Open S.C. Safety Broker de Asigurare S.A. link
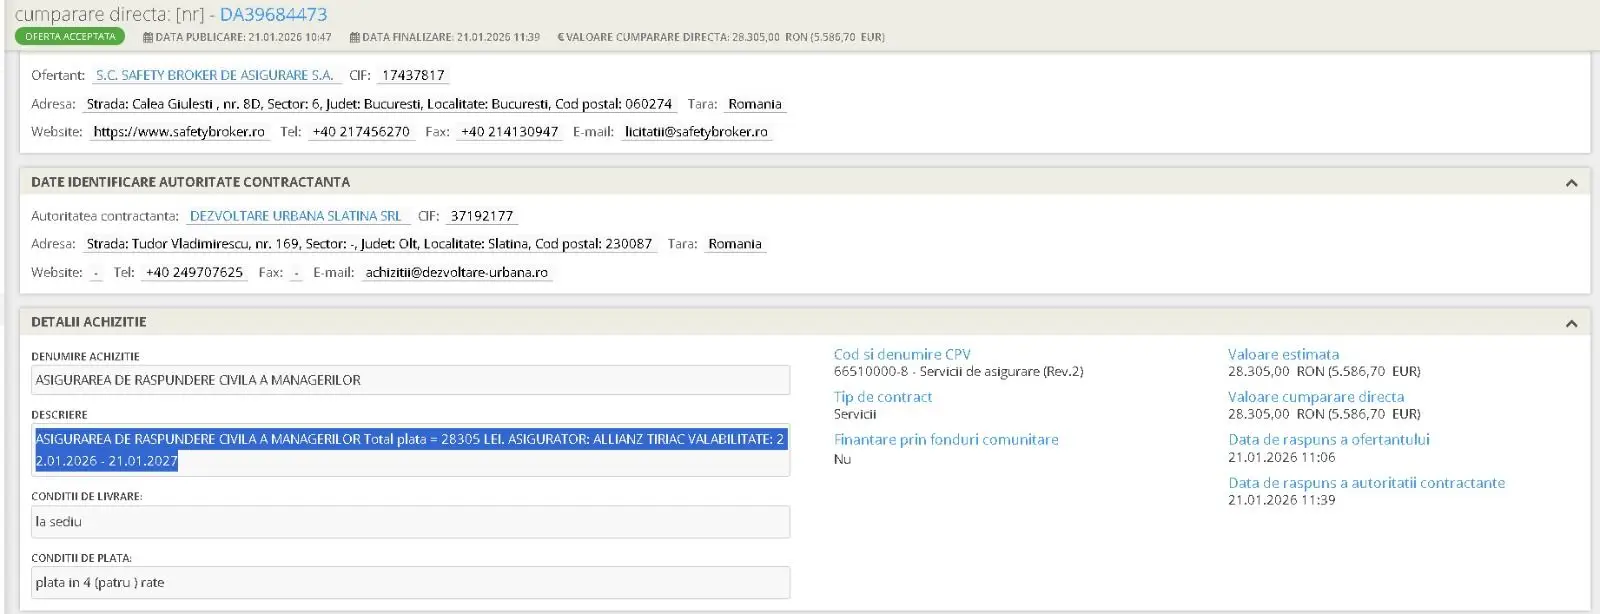This screenshot has height=614, width=1600. point(214,75)
